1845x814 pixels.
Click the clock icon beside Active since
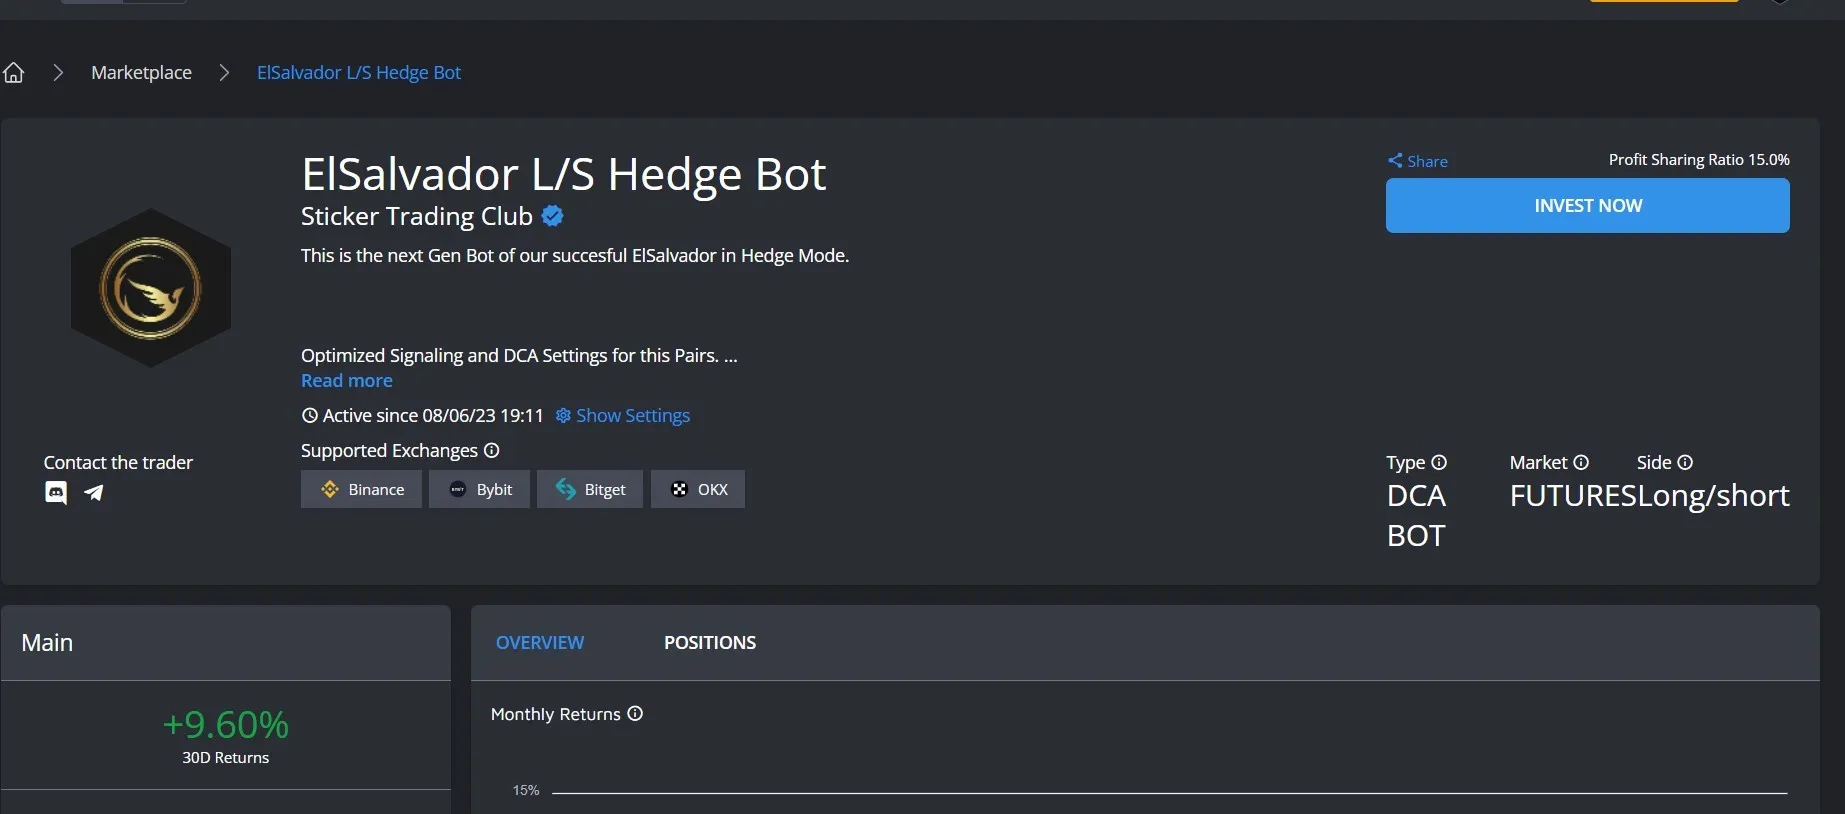click(x=310, y=415)
